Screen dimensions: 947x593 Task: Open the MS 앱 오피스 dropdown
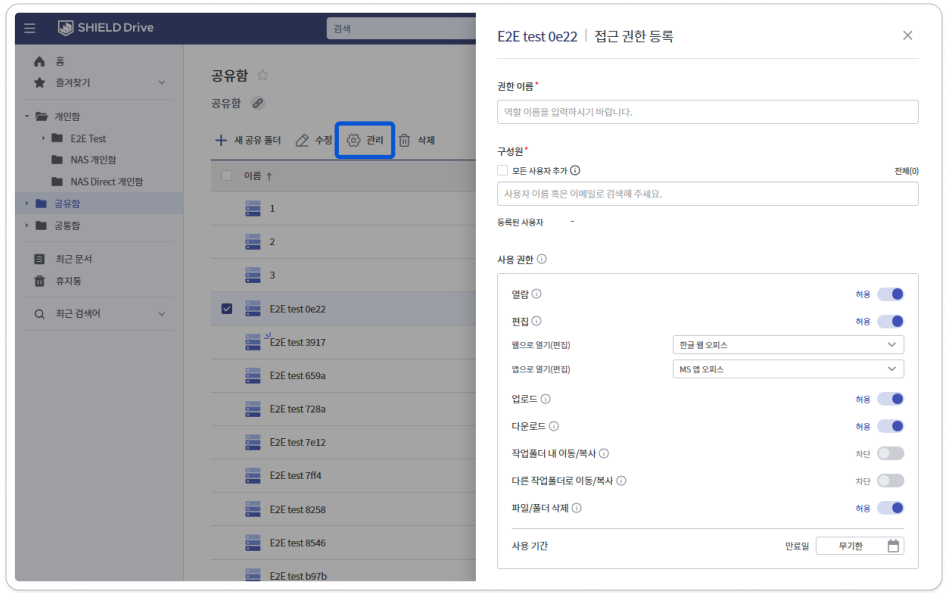[x=787, y=369]
